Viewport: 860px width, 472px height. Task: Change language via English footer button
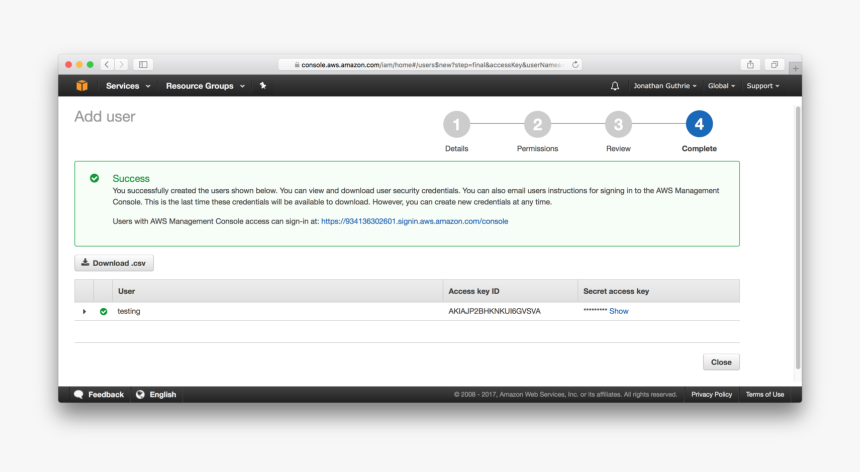156,395
